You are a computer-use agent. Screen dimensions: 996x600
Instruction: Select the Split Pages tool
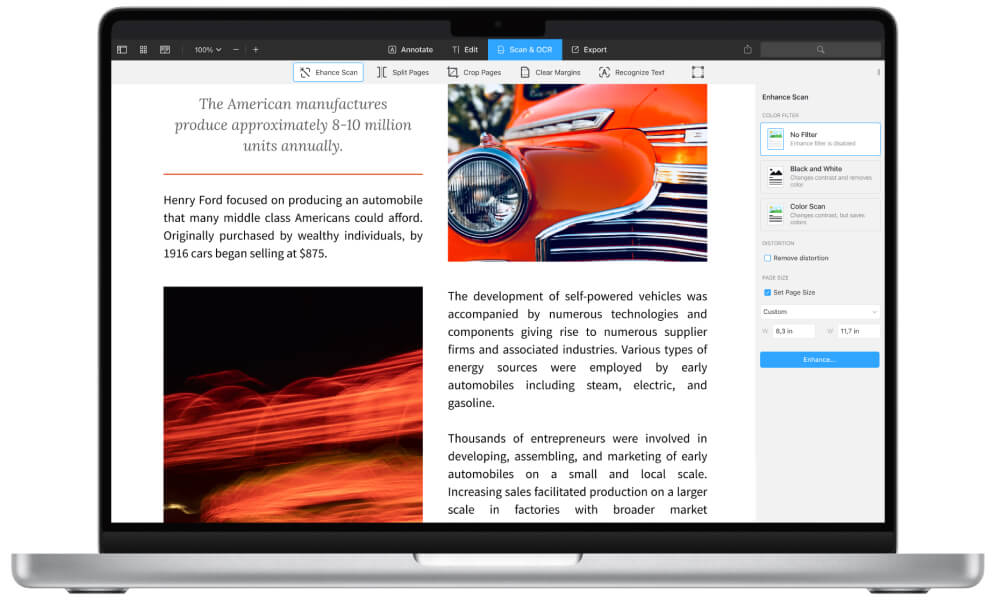click(x=403, y=73)
